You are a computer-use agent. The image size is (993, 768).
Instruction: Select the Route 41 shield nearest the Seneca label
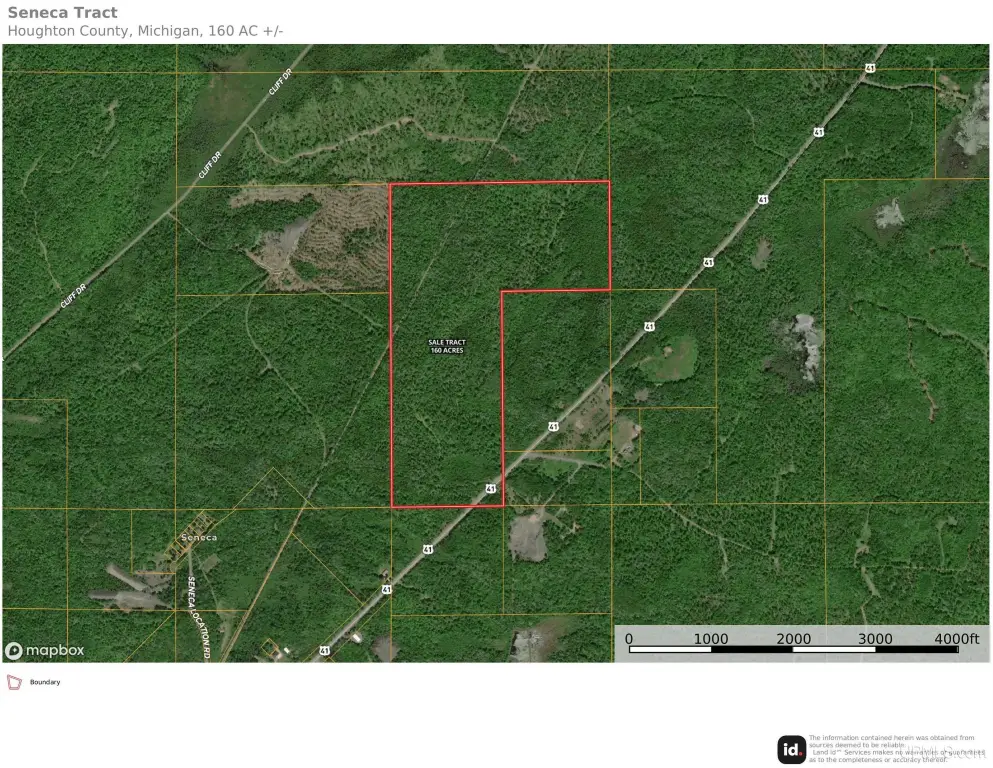point(386,590)
